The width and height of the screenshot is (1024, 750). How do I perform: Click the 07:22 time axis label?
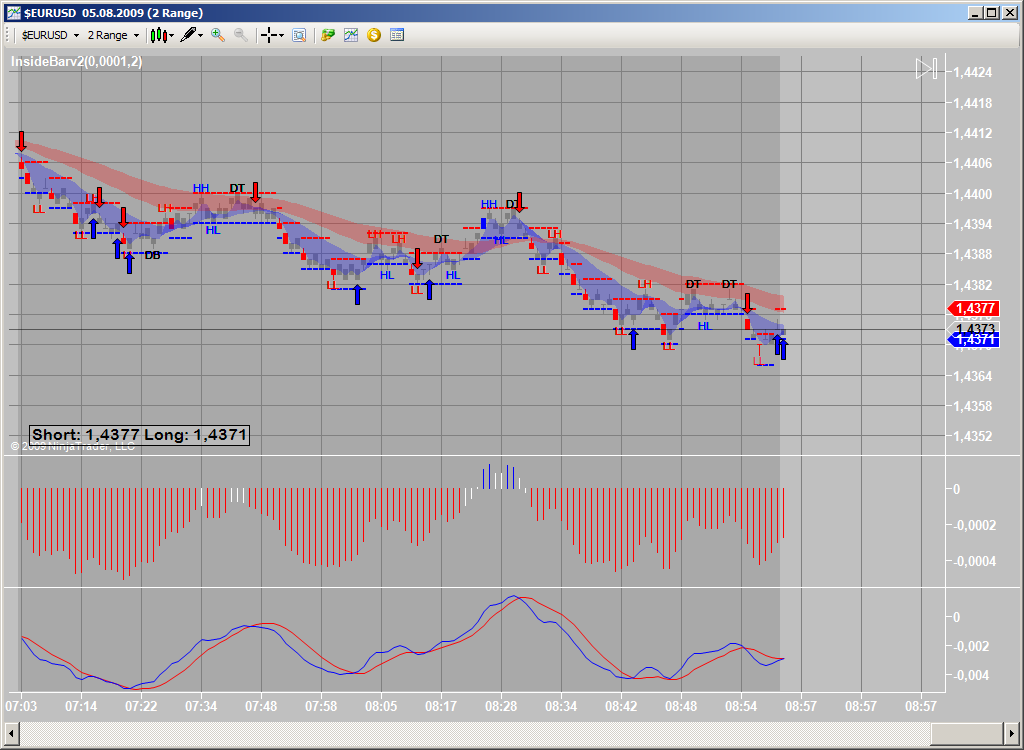tap(141, 706)
